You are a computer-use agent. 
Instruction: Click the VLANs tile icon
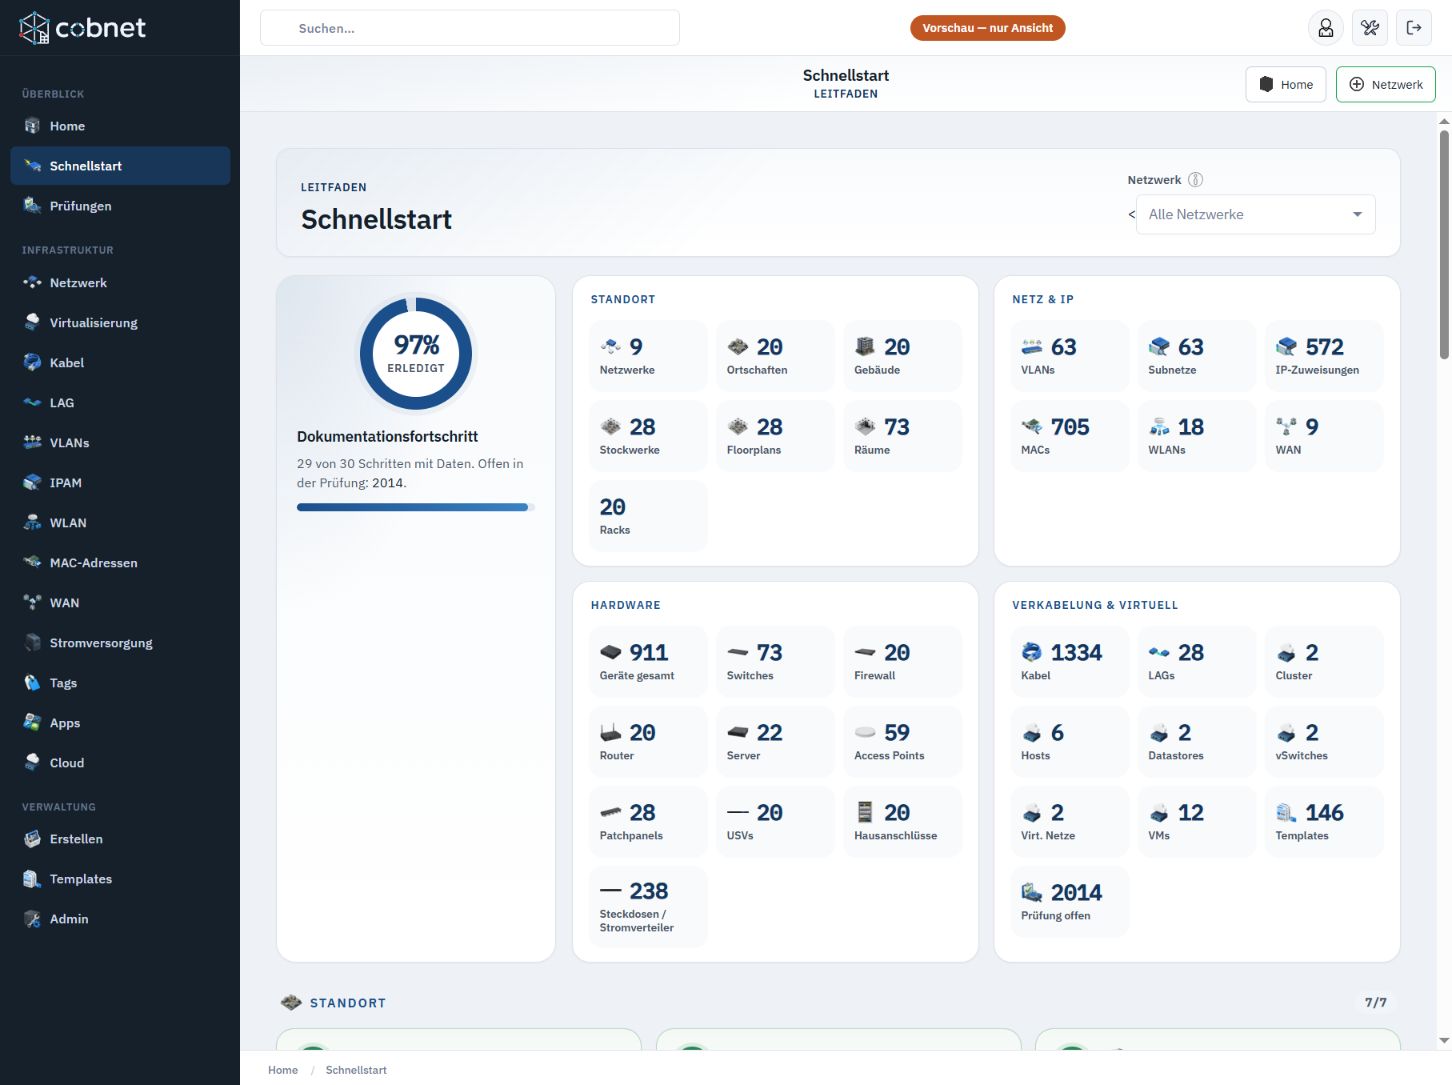coord(1032,347)
